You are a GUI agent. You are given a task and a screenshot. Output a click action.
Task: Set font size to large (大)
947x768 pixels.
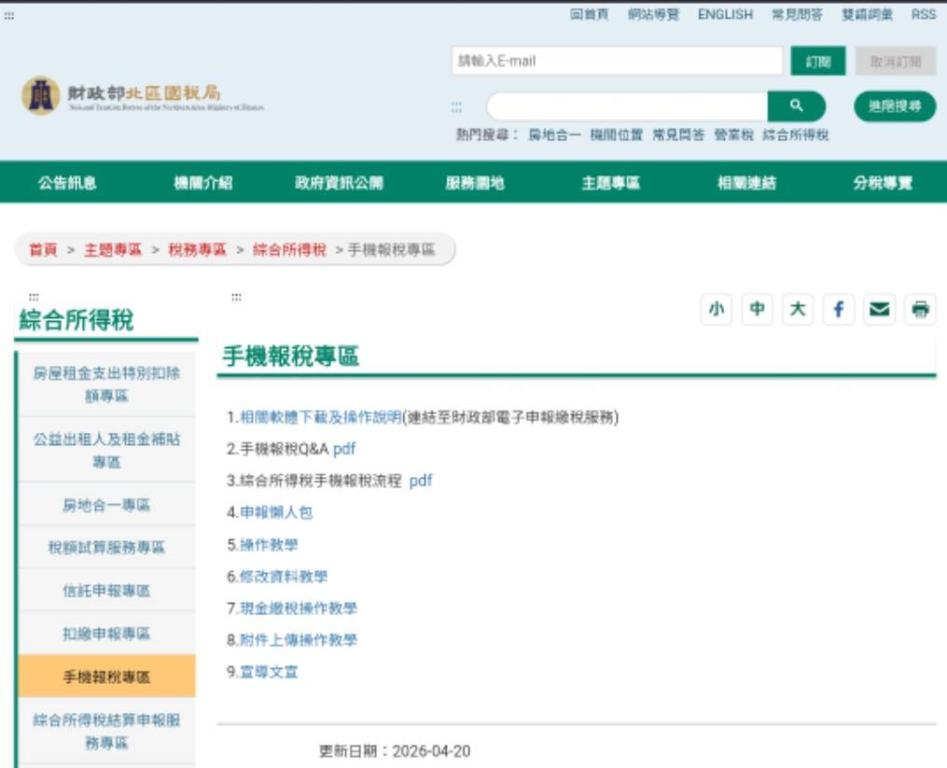pyautogui.click(x=797, y=310)
